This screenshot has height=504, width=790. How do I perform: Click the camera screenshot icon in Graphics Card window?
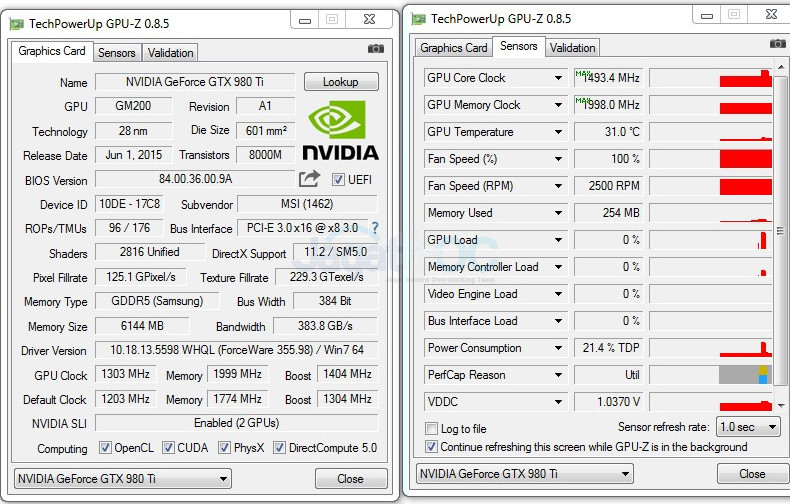pos(375,48)
